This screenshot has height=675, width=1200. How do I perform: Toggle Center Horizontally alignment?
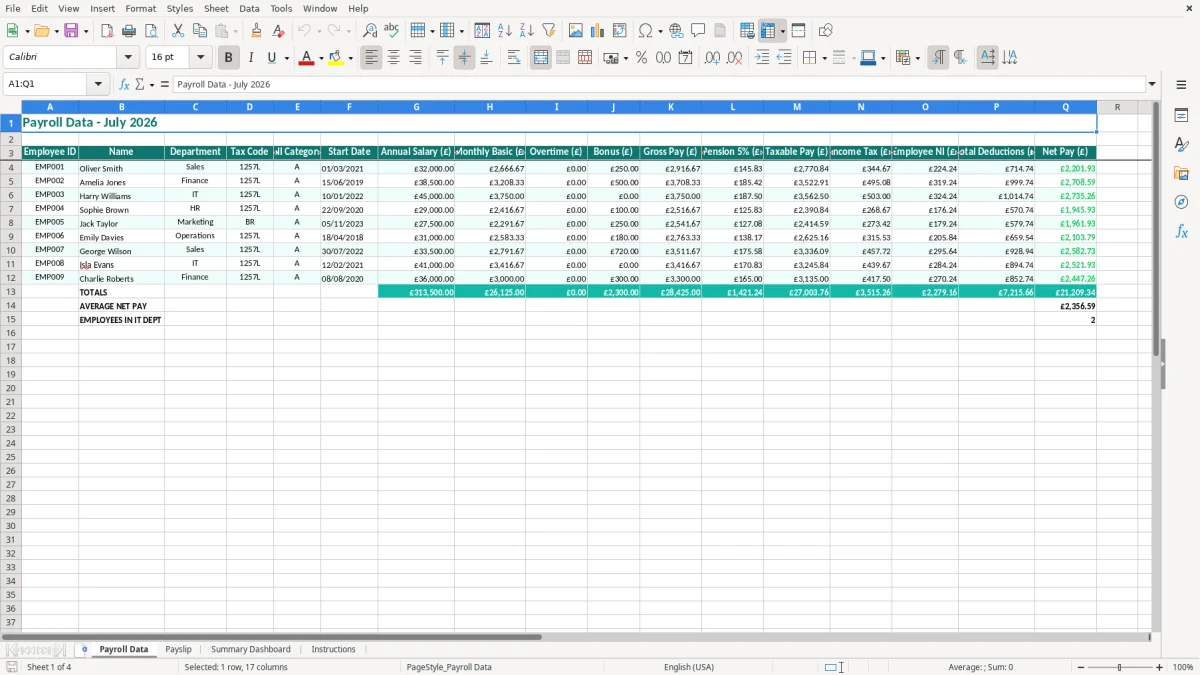[394, 58]
